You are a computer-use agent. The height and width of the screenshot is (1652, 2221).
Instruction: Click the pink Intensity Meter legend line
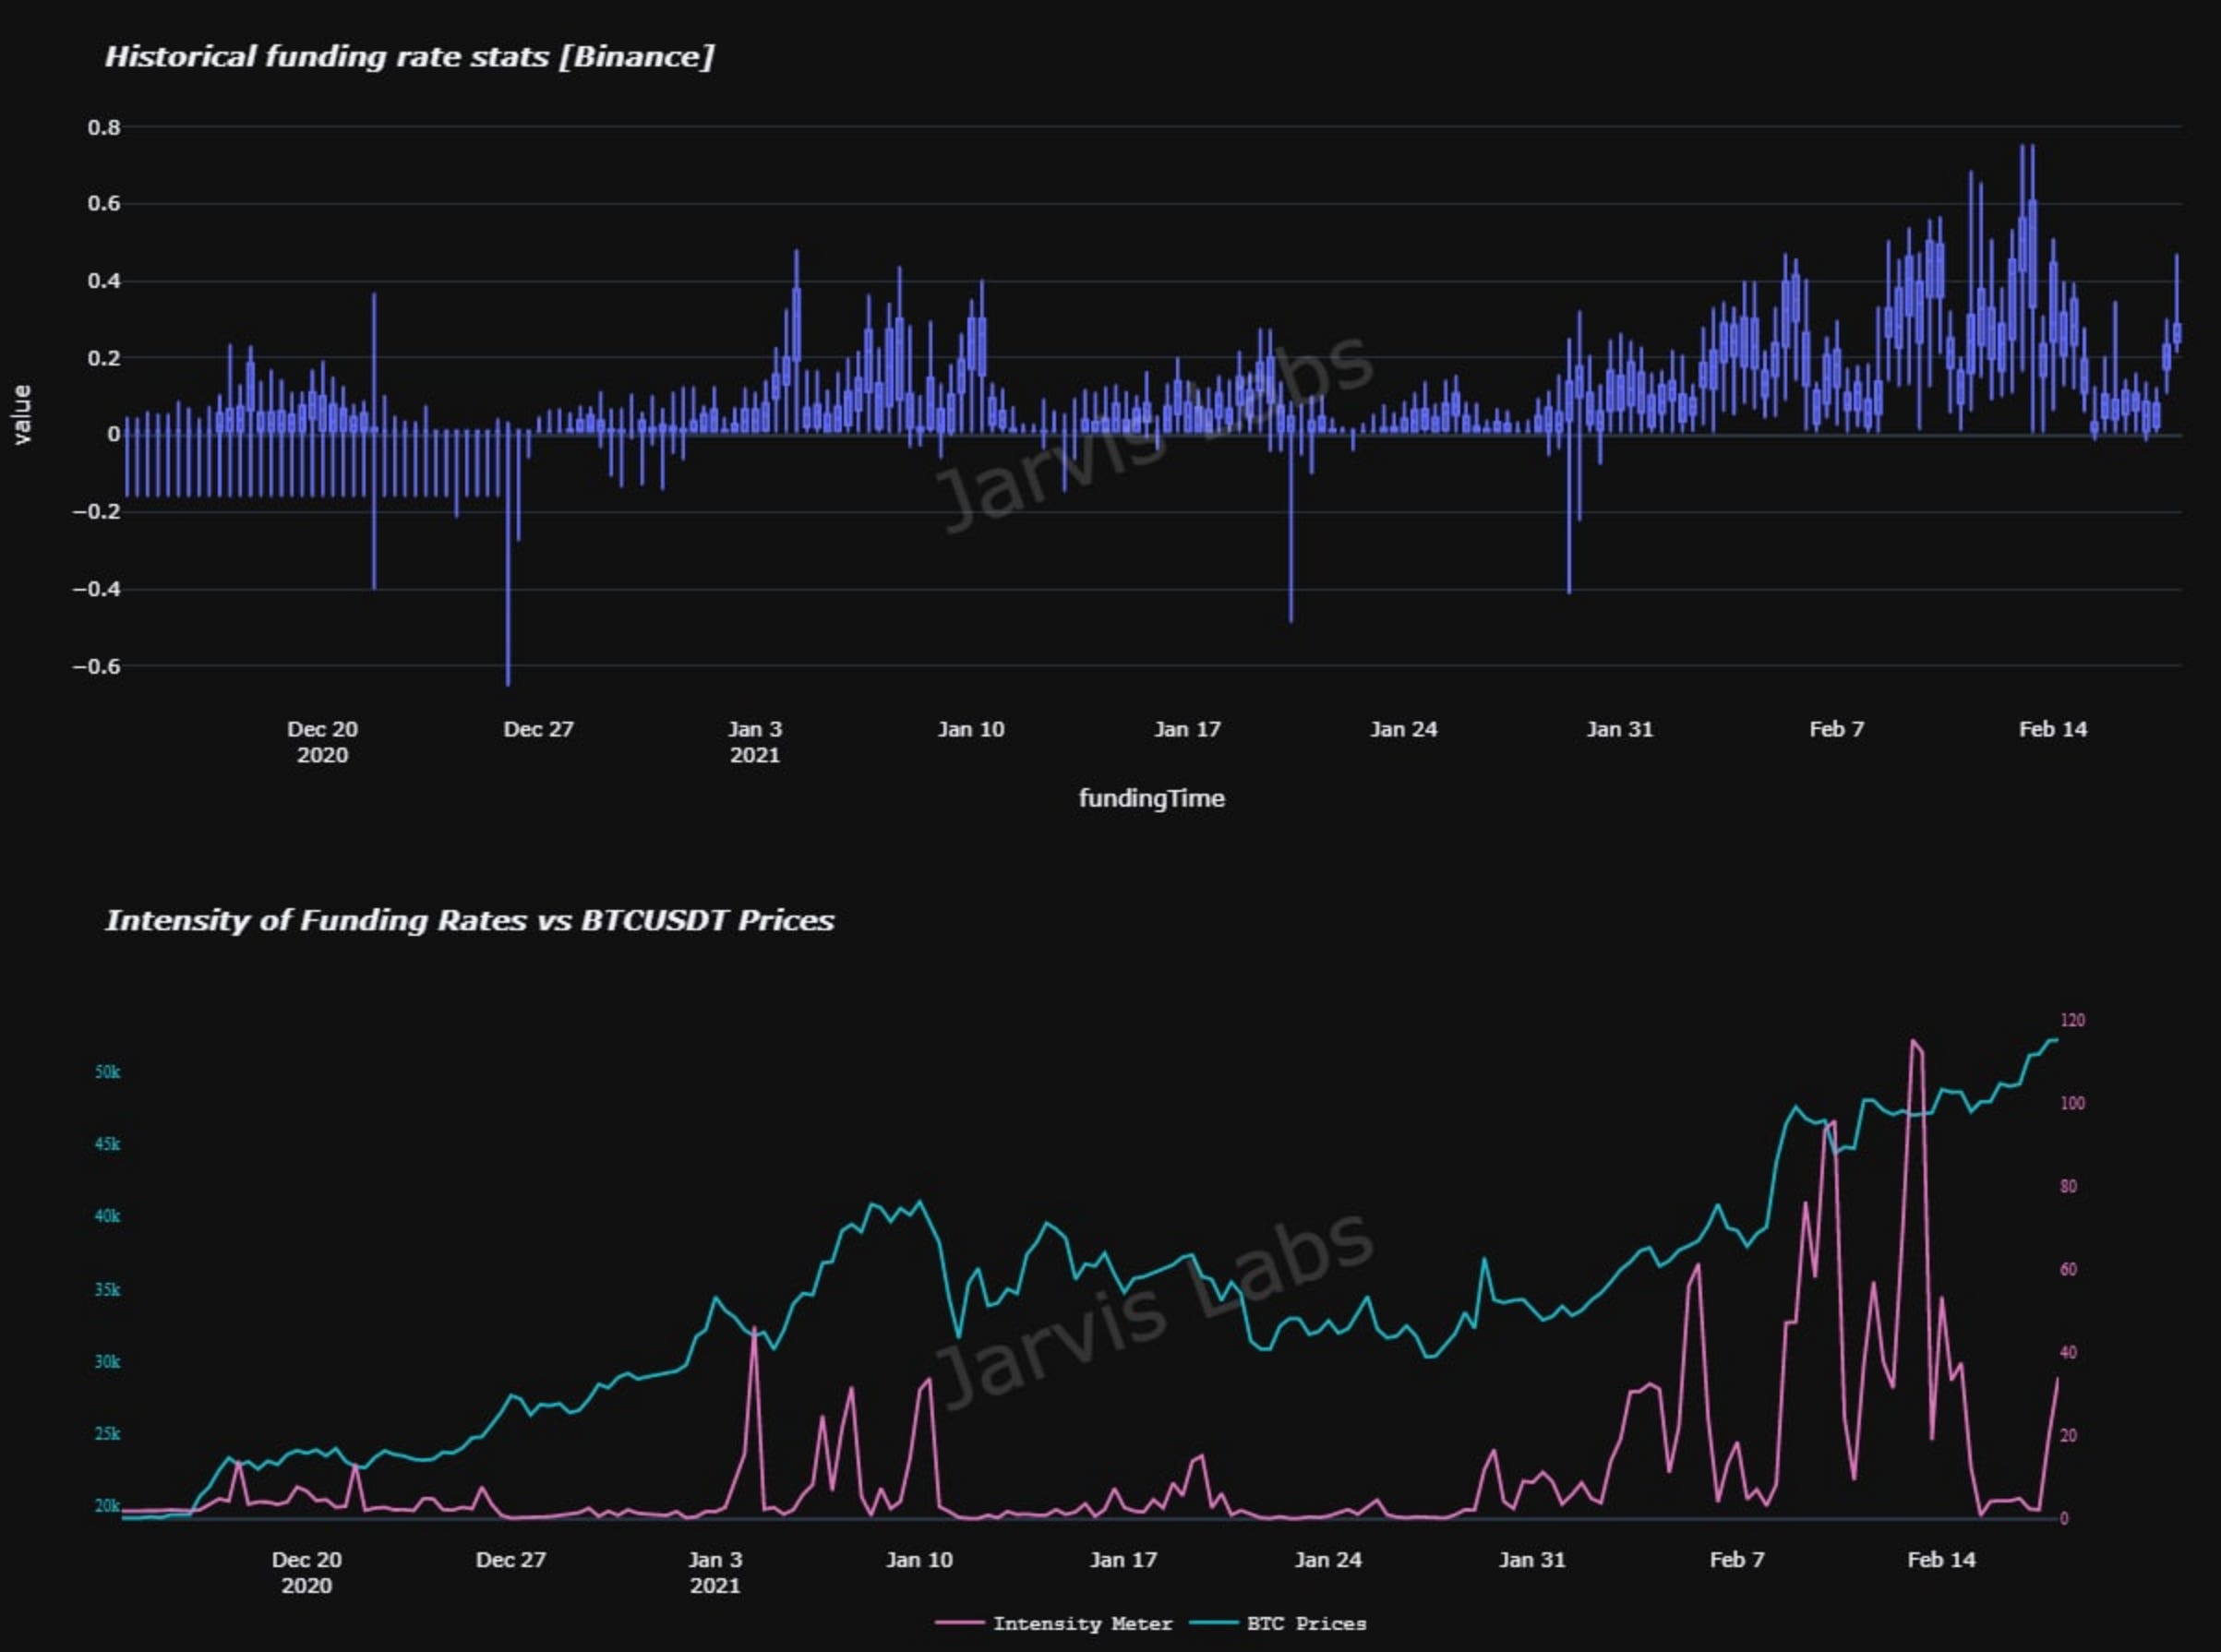[960, 1623]
